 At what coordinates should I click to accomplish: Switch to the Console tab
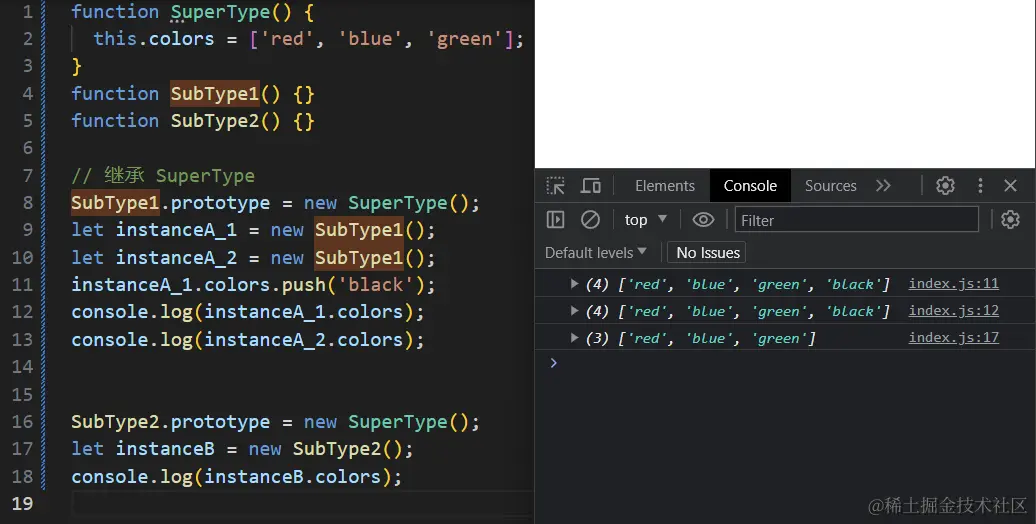click(x=750, y=186)
